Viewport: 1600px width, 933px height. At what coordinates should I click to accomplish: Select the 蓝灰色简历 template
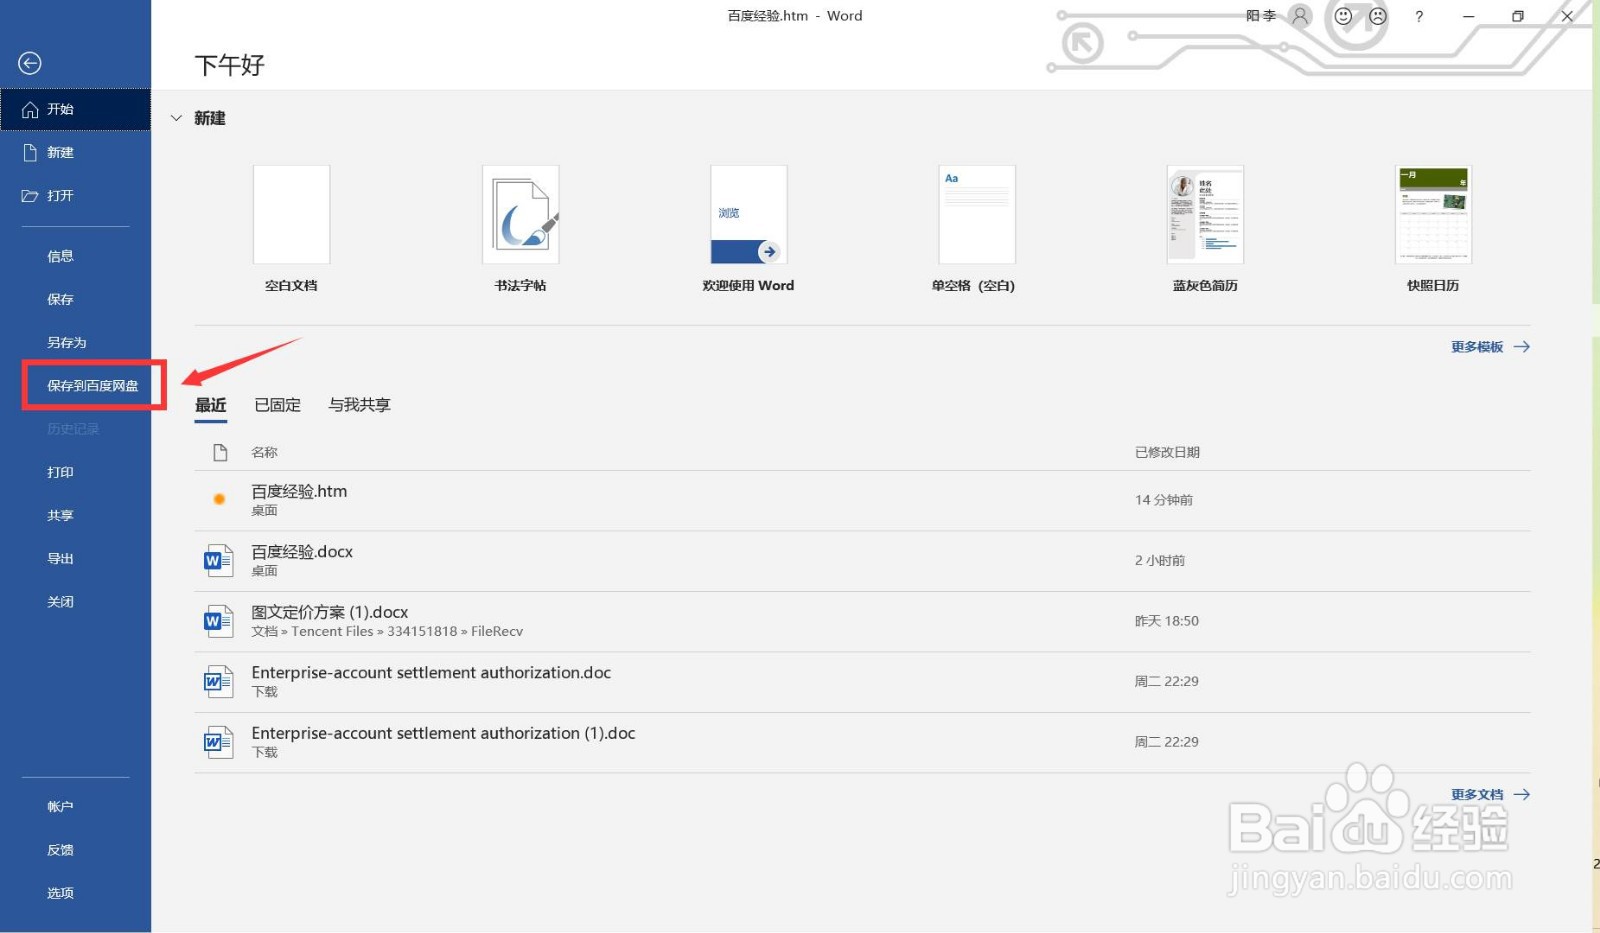click(1205, 214)
